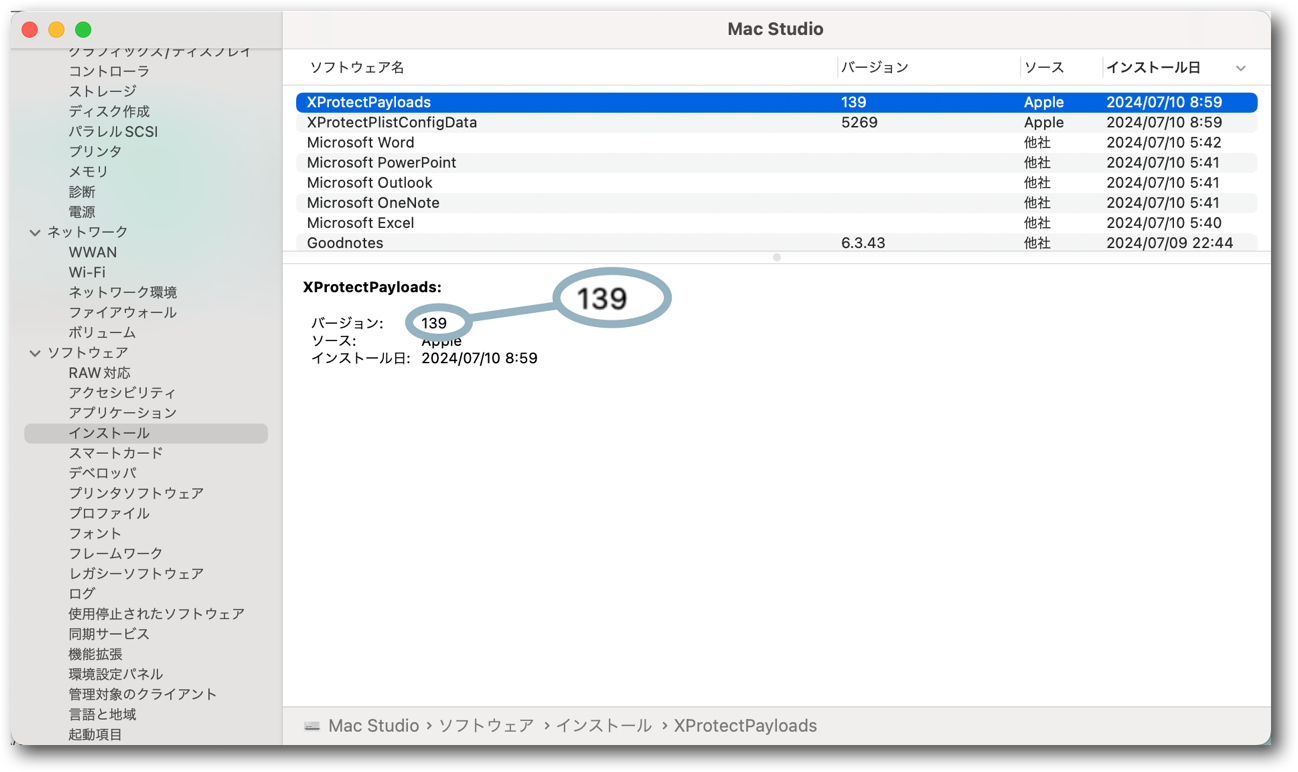This screenshot has width=1298, height=772.
Task: Select インストール in the sidebar
Action: point(146,433)
